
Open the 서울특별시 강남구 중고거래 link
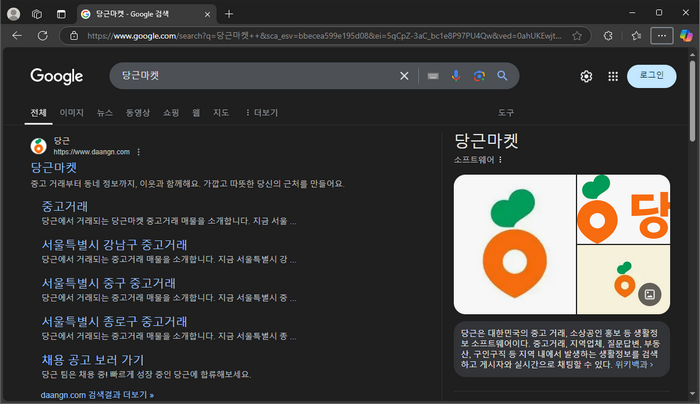point(114,245)
